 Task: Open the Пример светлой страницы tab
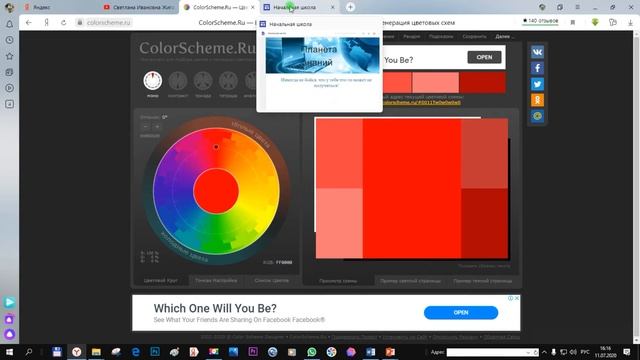pyautogui.click(x=410, y=281)
